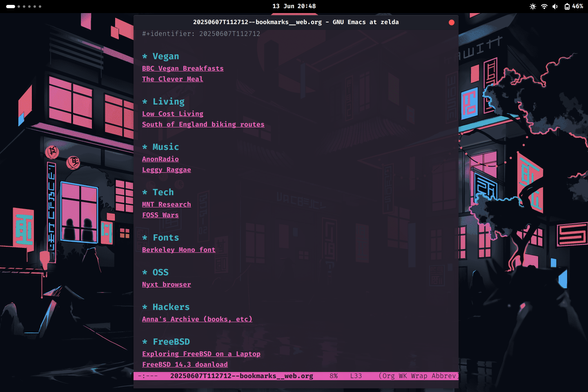
Task: Collapse the Hackers heading star
Action: click(145, 307)
